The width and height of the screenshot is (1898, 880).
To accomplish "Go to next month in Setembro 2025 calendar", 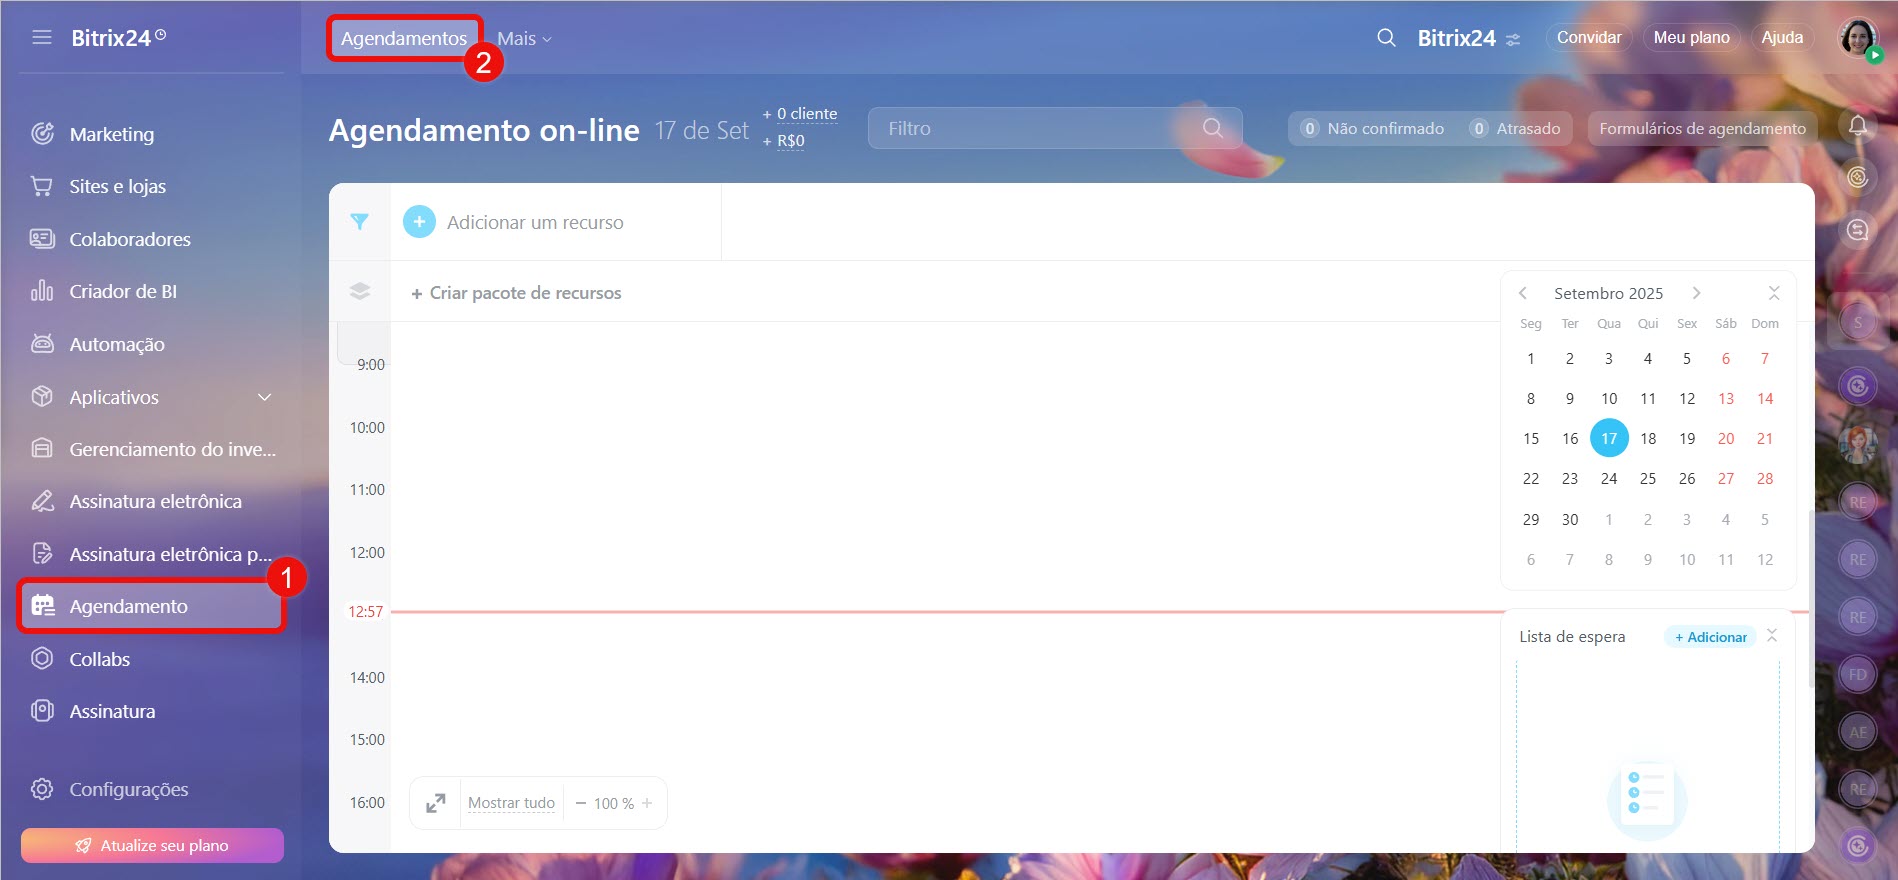I will [1696, 293].
